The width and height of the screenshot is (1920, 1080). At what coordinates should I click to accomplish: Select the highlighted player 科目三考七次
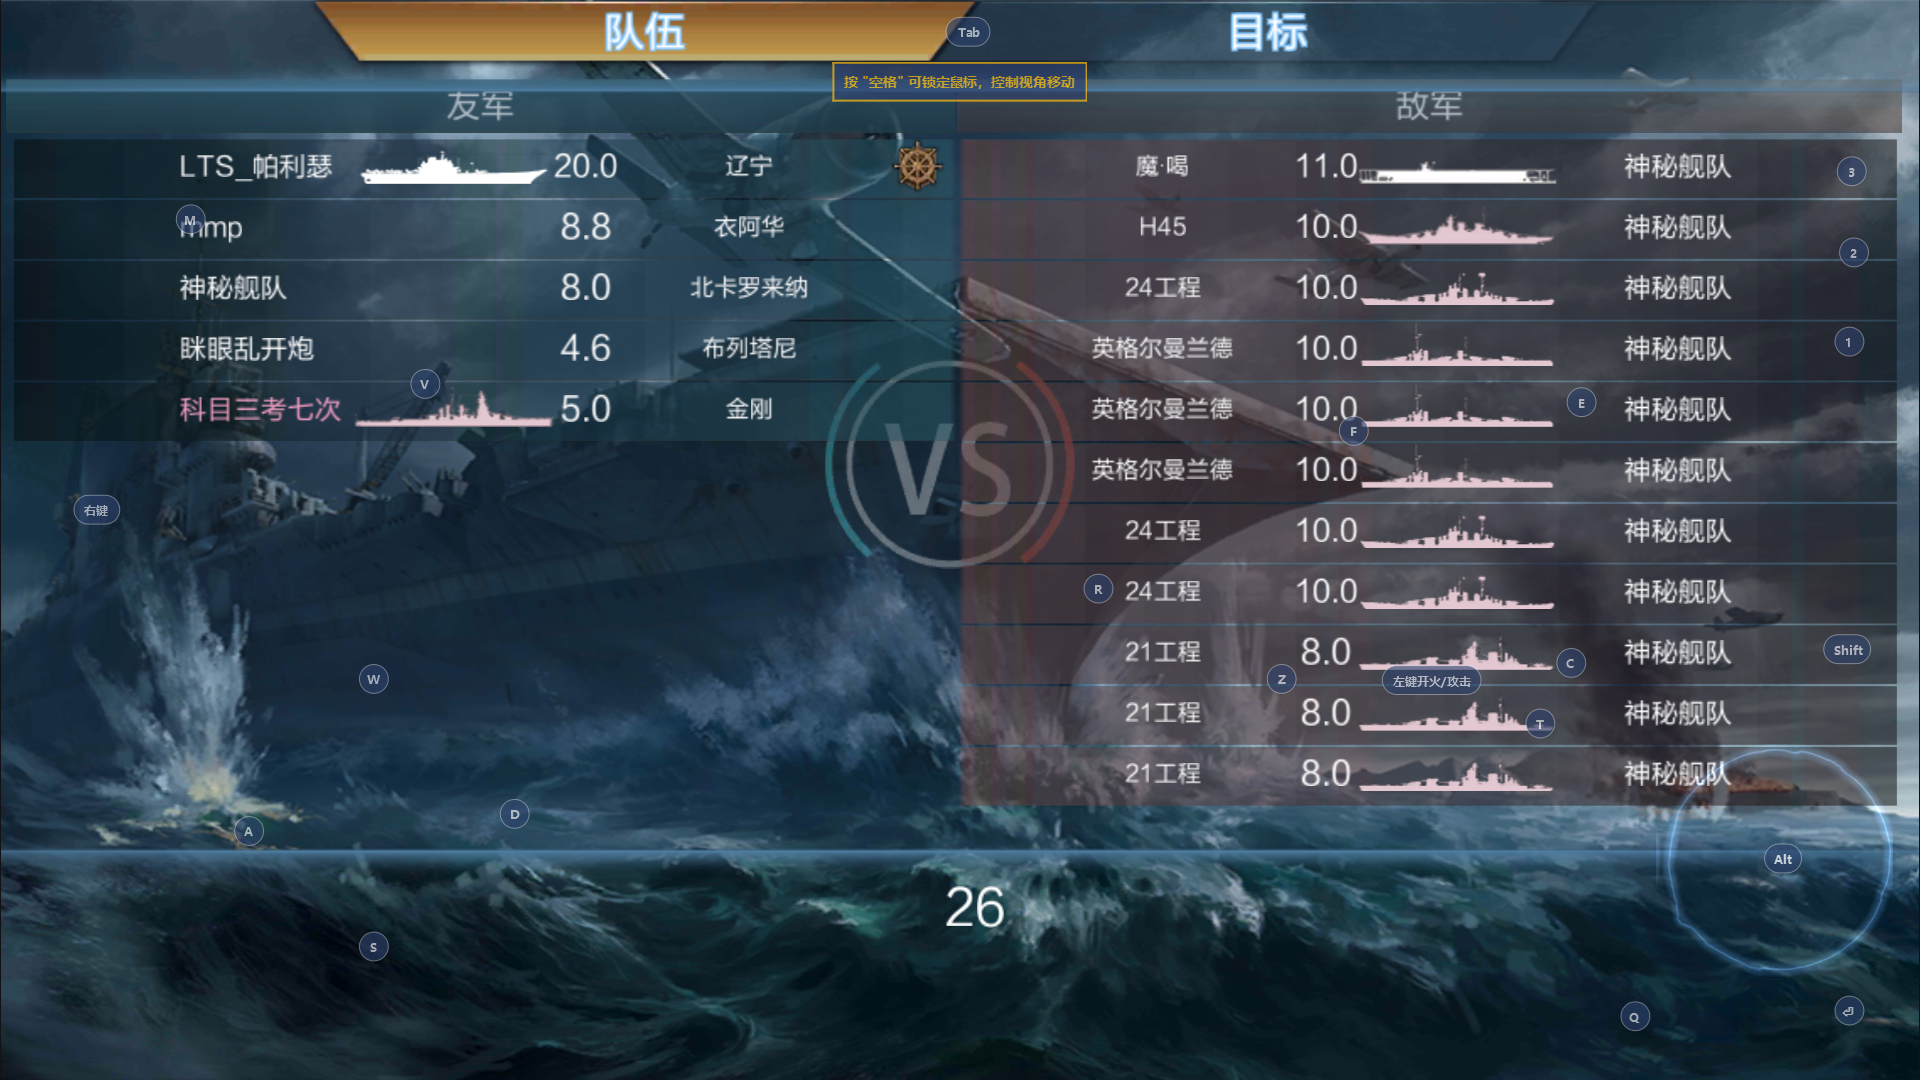260,409
